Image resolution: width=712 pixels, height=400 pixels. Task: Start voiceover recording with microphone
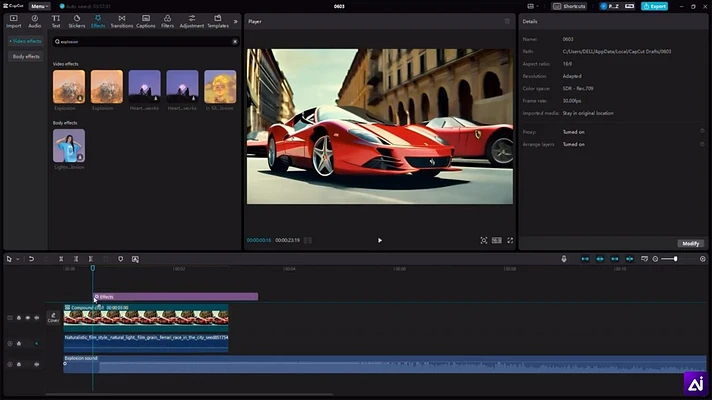[x=564, y=259]
